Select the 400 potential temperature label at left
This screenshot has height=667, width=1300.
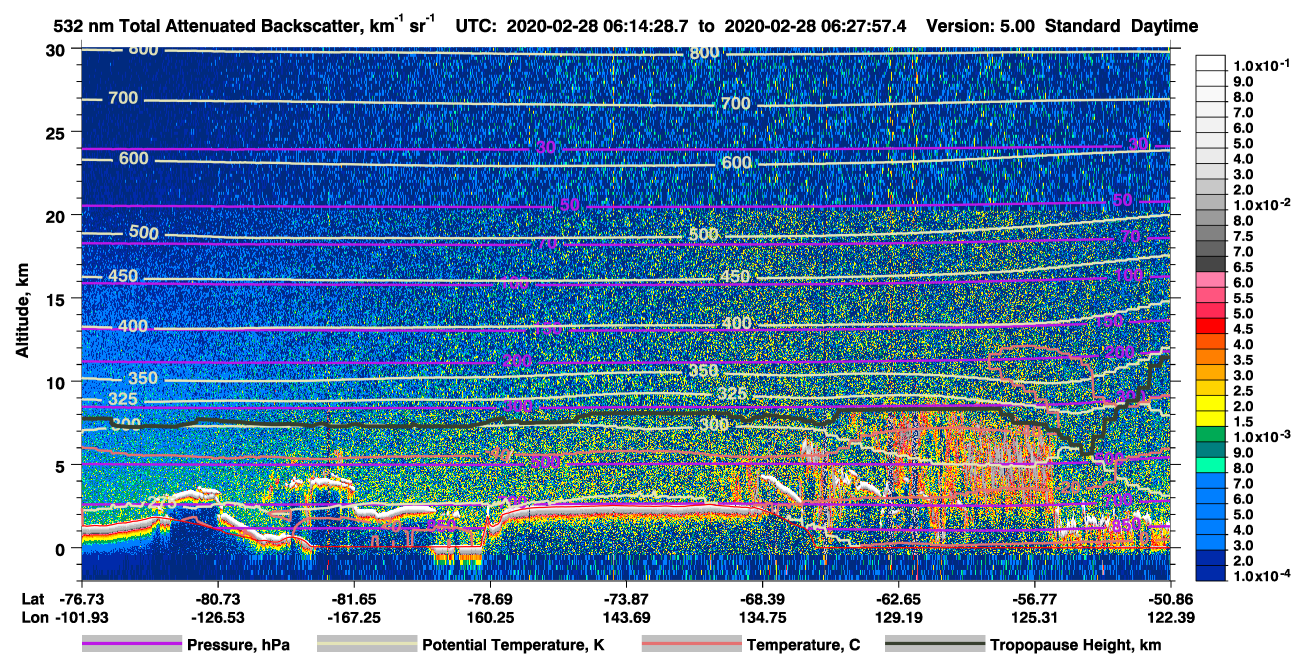132,327
